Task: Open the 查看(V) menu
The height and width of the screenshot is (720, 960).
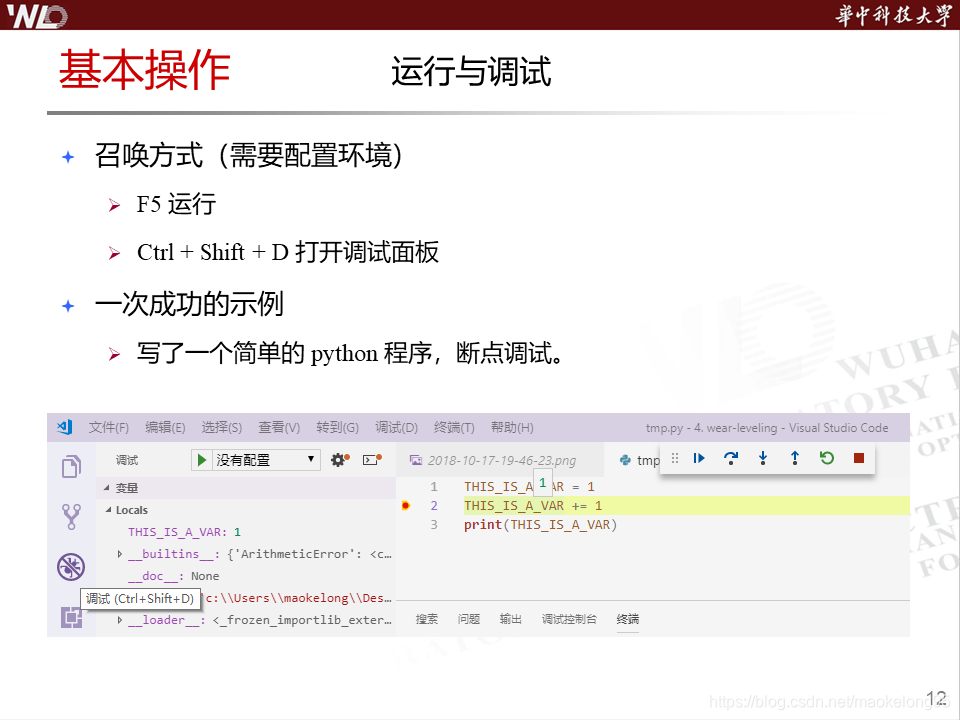Action: tap(279, 427)
